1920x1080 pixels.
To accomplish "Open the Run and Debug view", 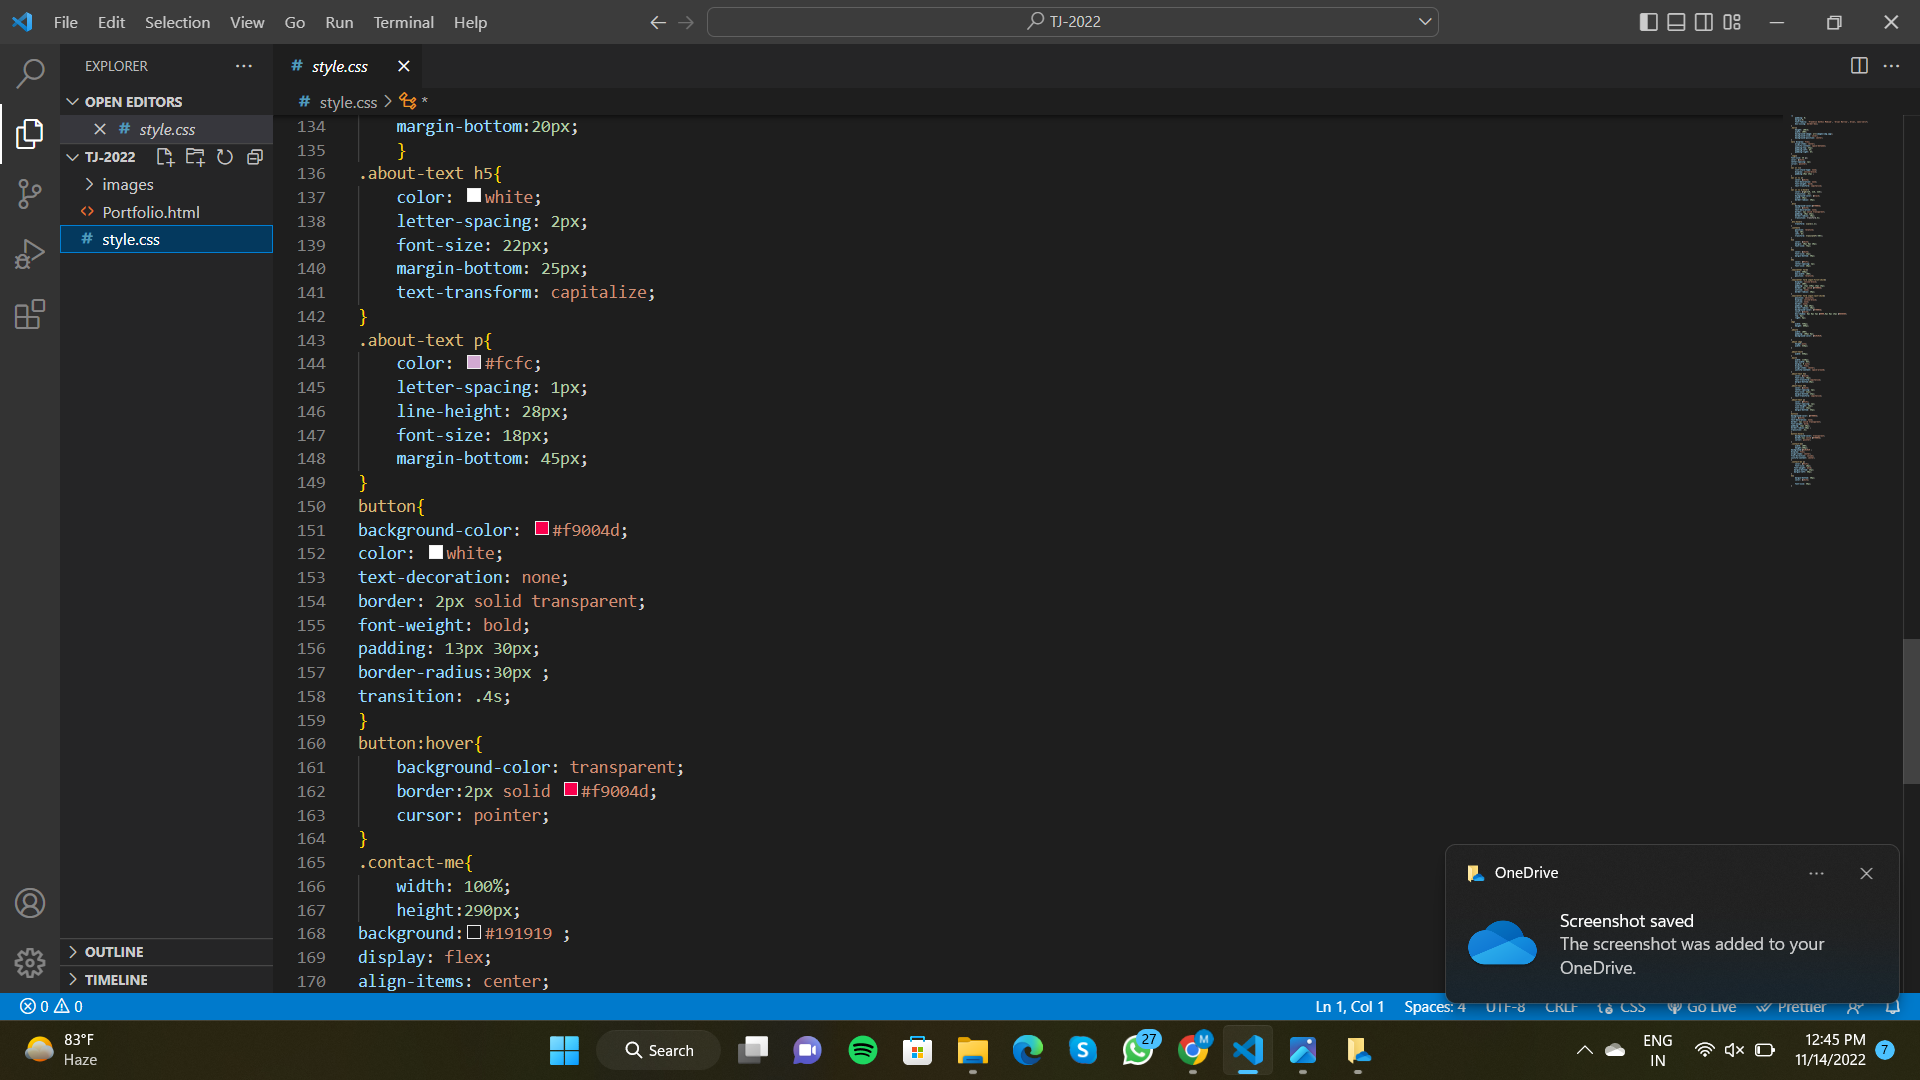I will click(30, 254).
